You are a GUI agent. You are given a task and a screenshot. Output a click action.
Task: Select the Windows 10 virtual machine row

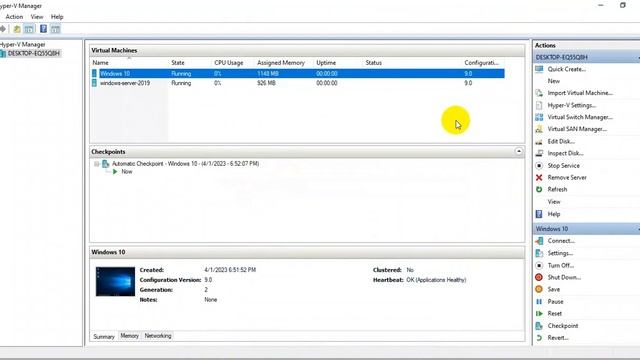click(x=298, y=73)
